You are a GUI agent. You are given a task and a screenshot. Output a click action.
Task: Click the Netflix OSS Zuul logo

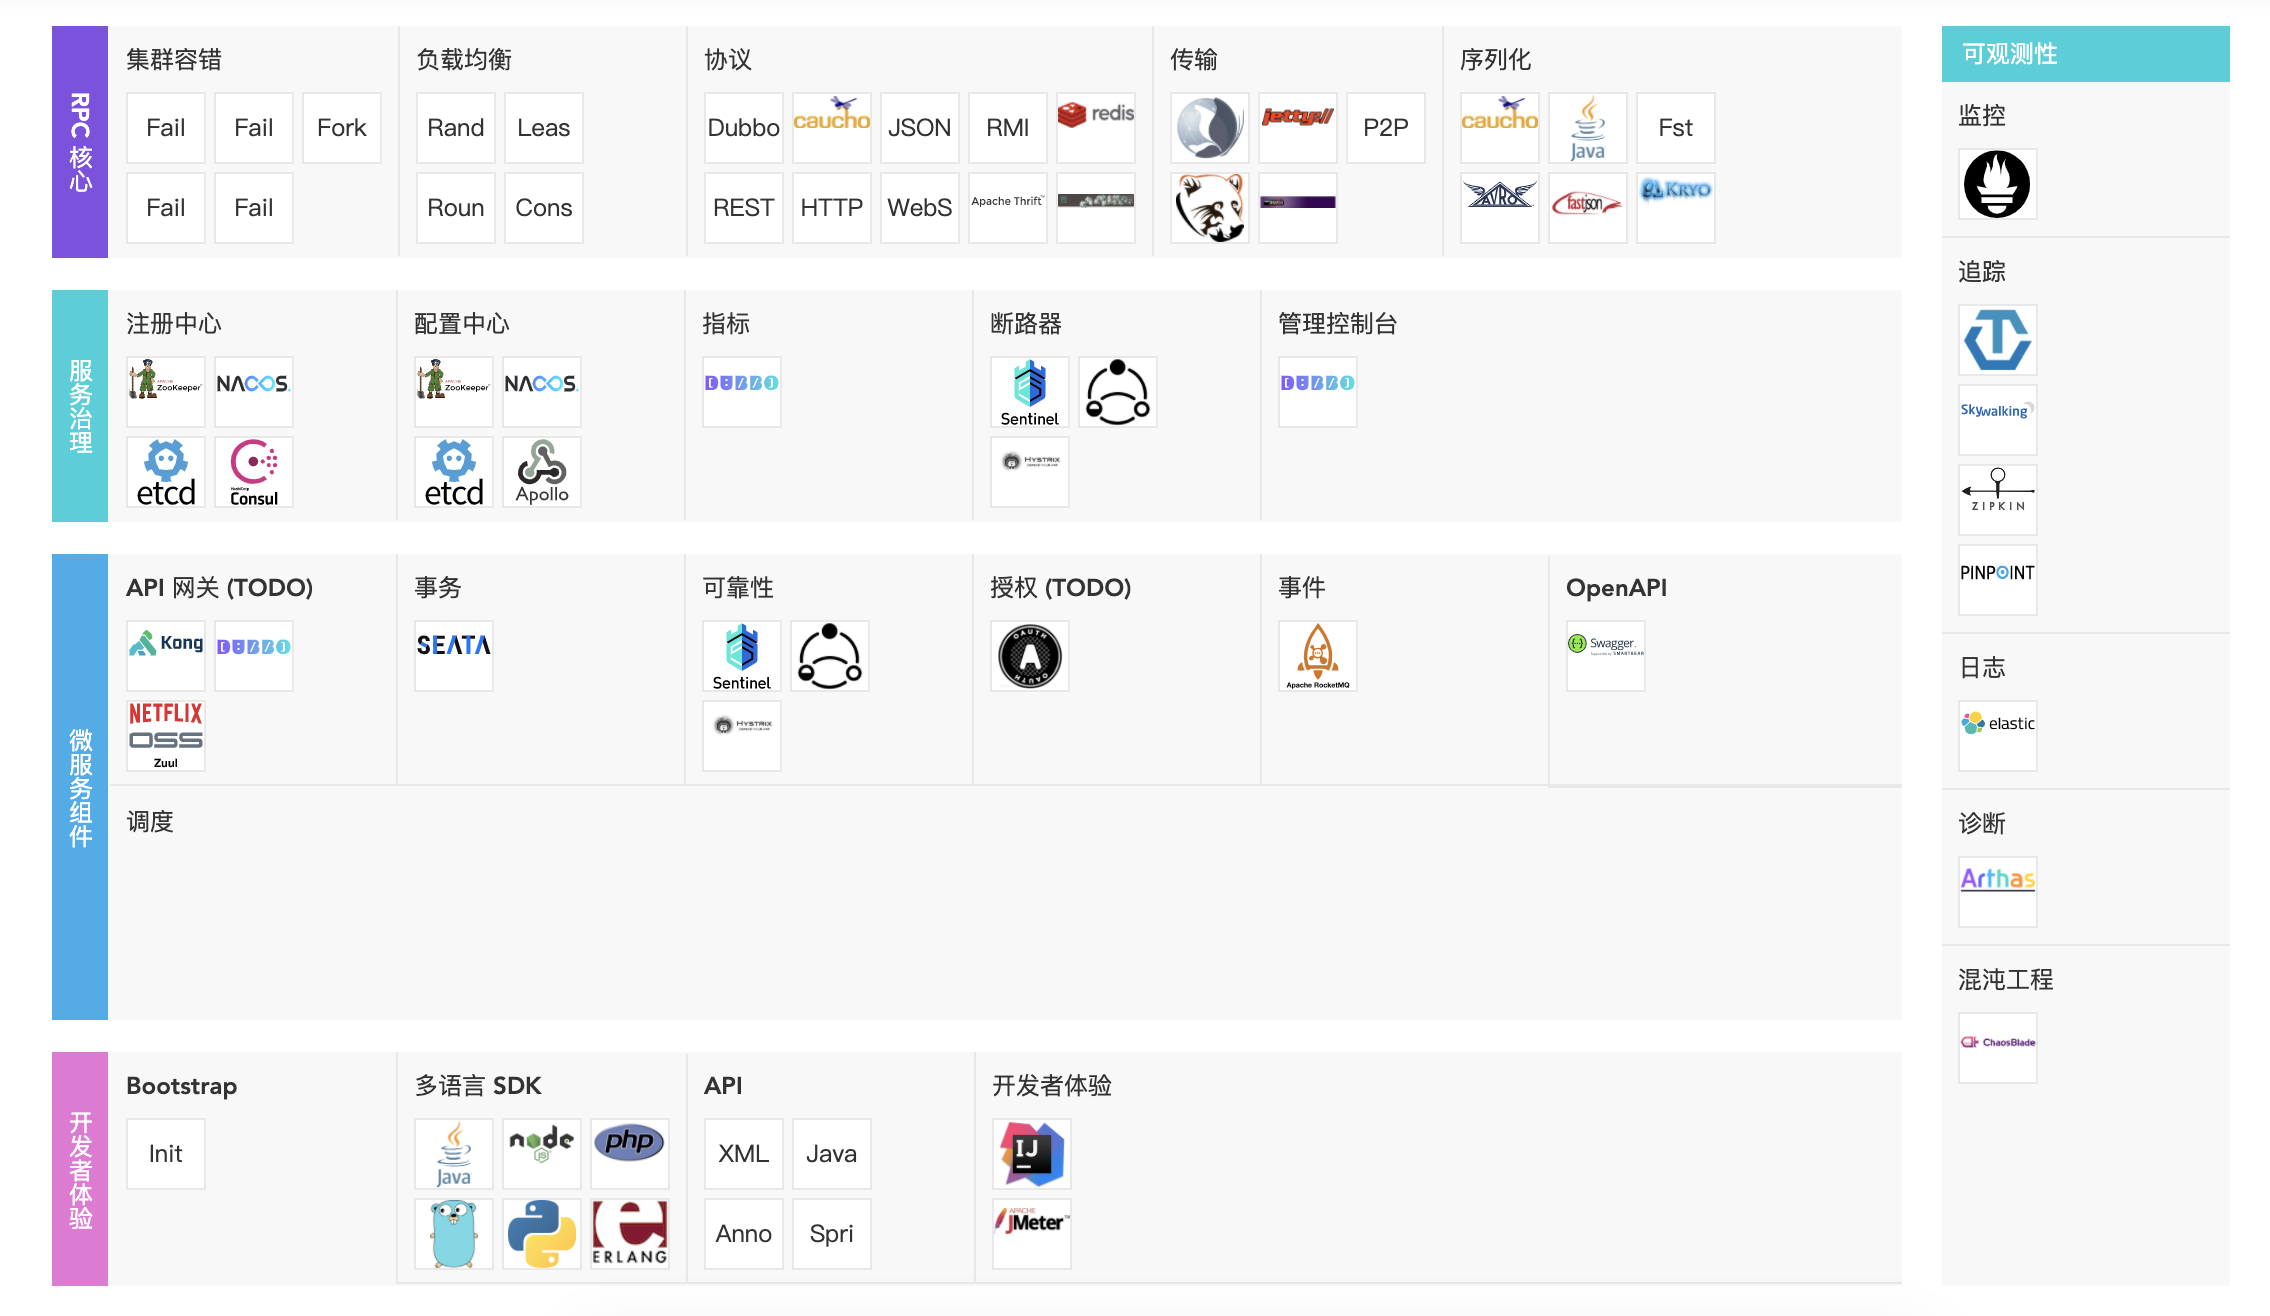point(165,736)
